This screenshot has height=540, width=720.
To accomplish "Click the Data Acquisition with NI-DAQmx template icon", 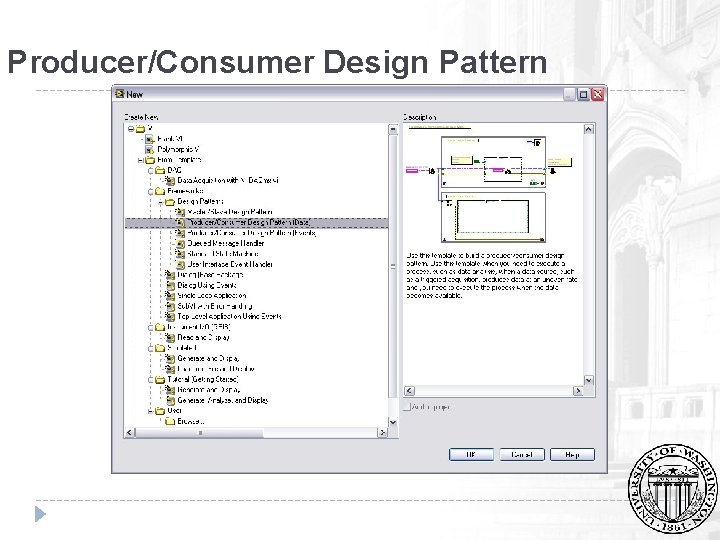I will click(x=170, y=180).
